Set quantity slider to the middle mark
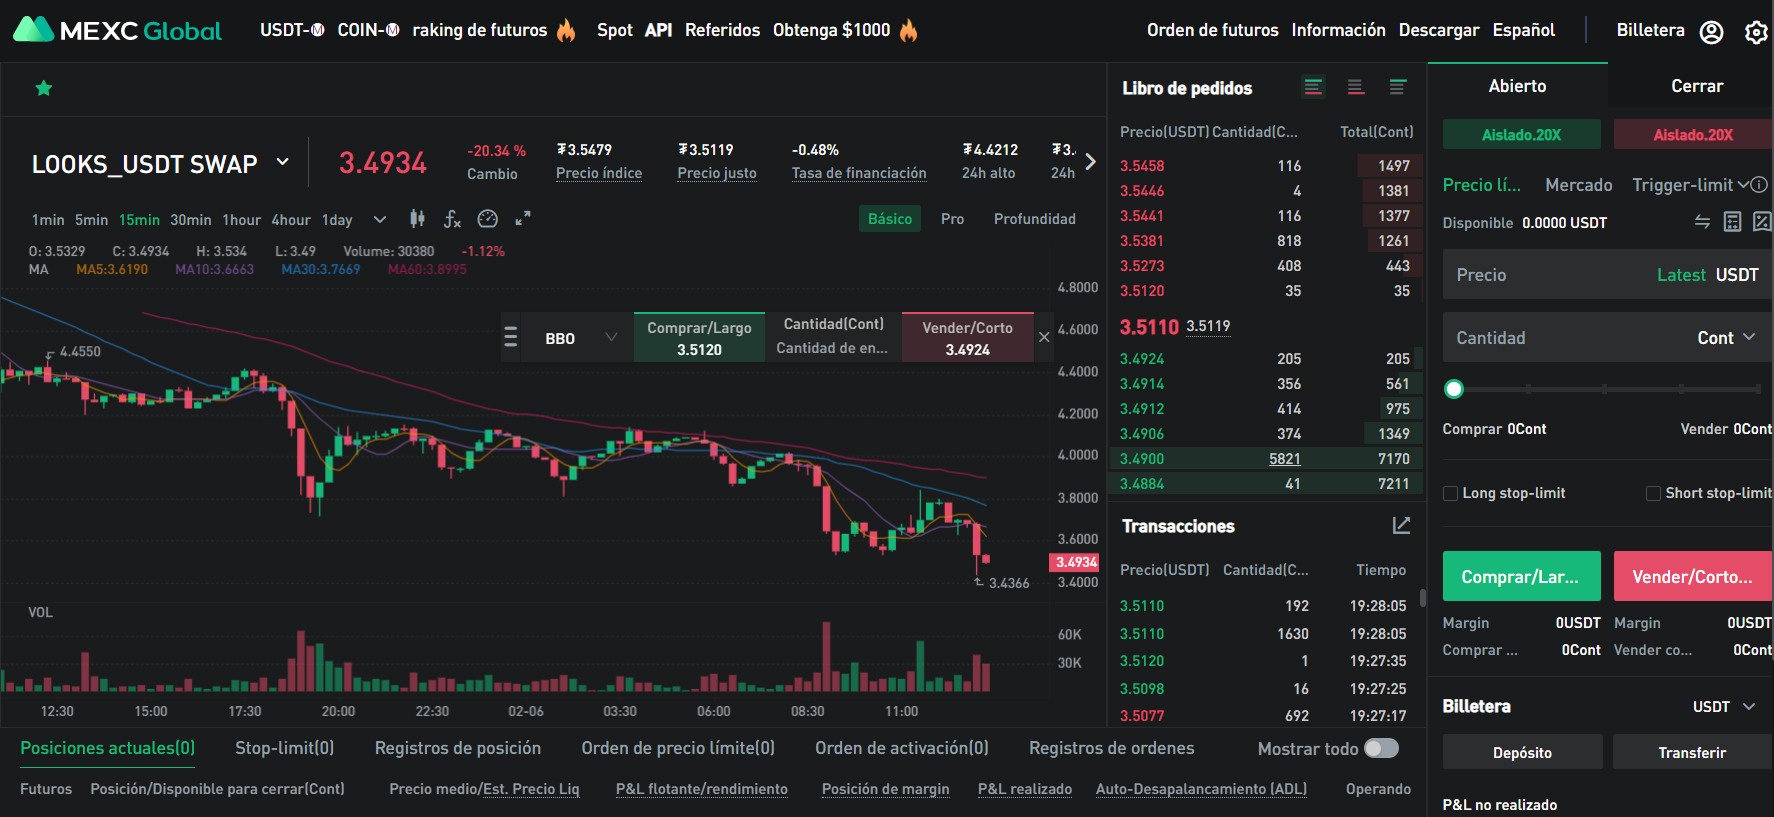 [1604, 389]
